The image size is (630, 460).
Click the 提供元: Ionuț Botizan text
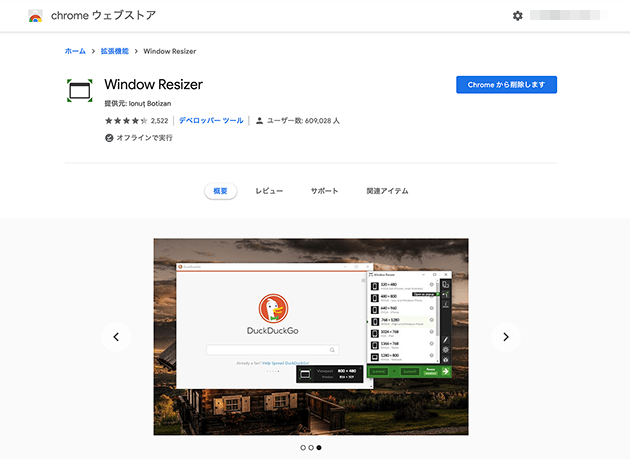click(x=138, y=103)
